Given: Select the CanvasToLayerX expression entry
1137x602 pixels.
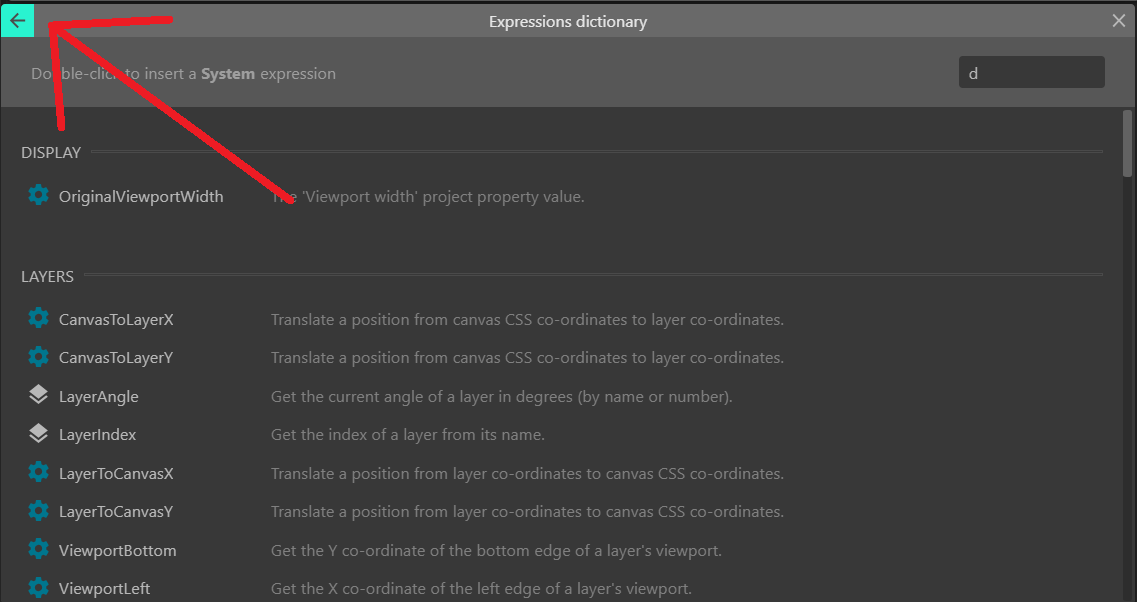Looking at the screenshot, I should tap(115, 318).
